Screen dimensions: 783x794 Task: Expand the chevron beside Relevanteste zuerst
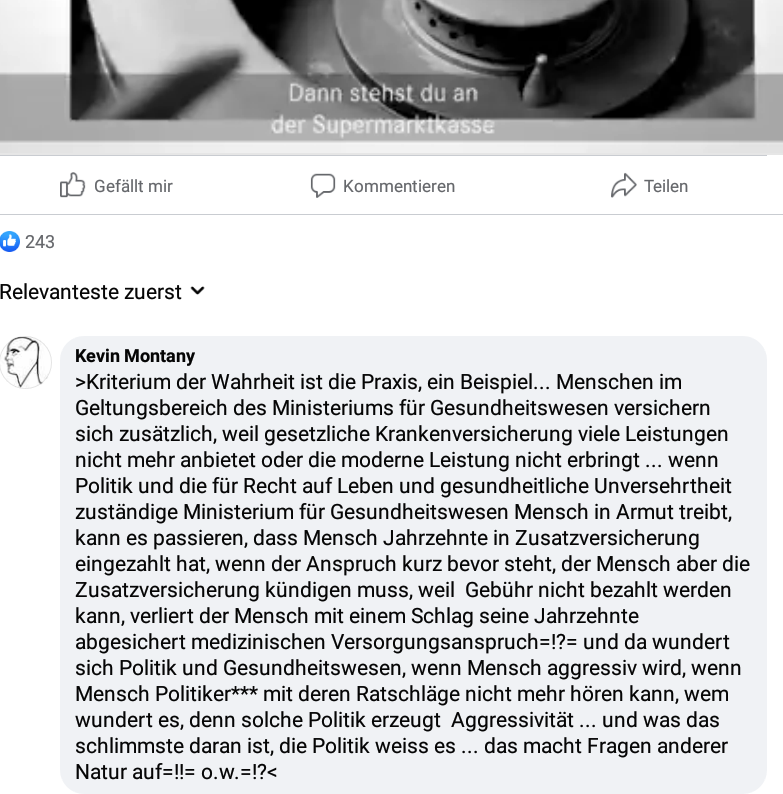point(198,291)
